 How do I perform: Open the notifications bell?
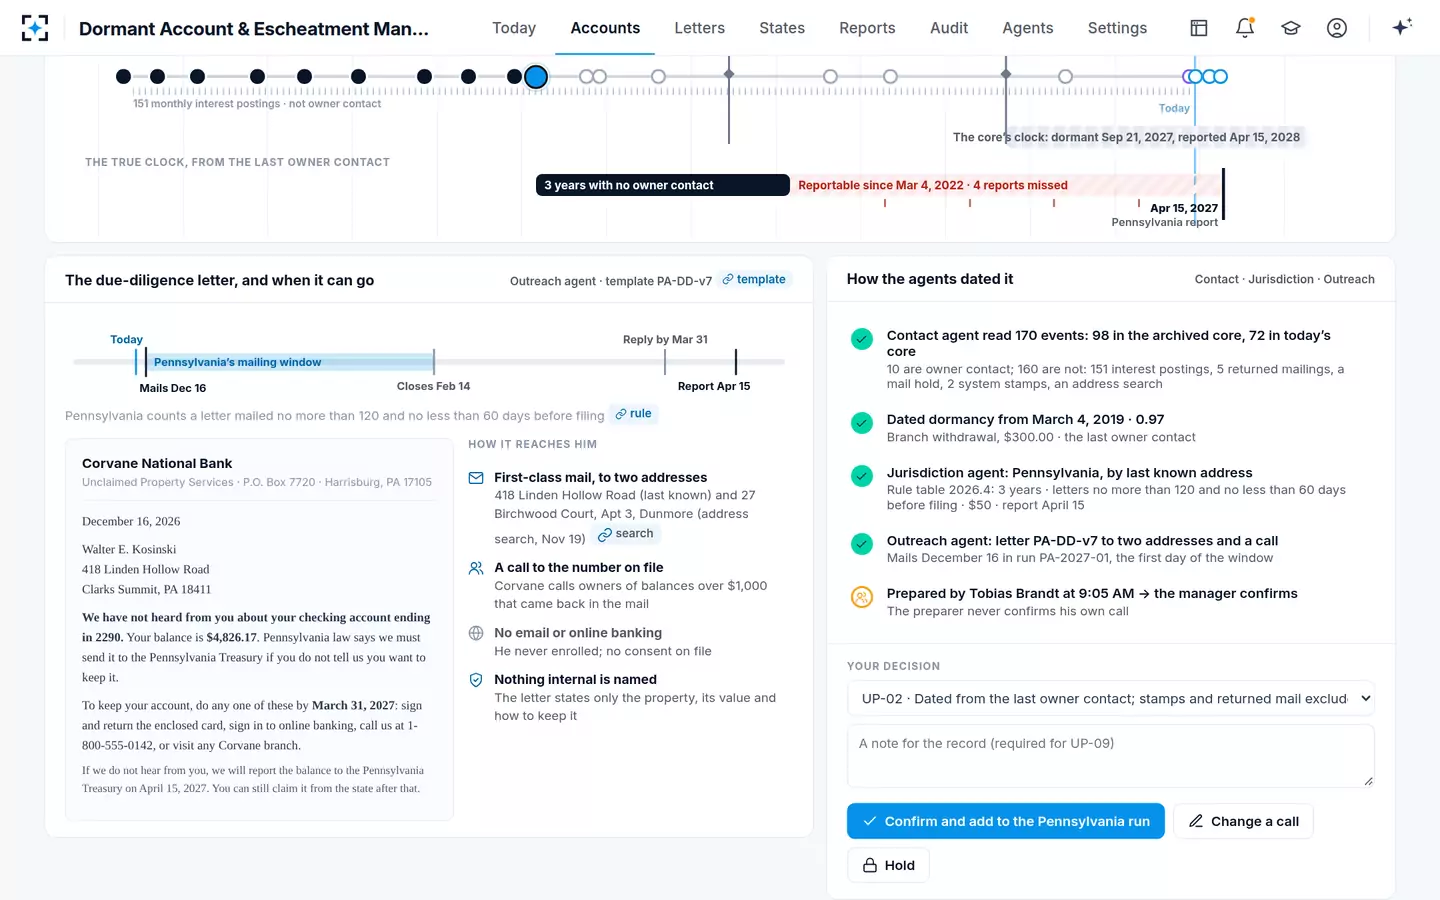1245,28
